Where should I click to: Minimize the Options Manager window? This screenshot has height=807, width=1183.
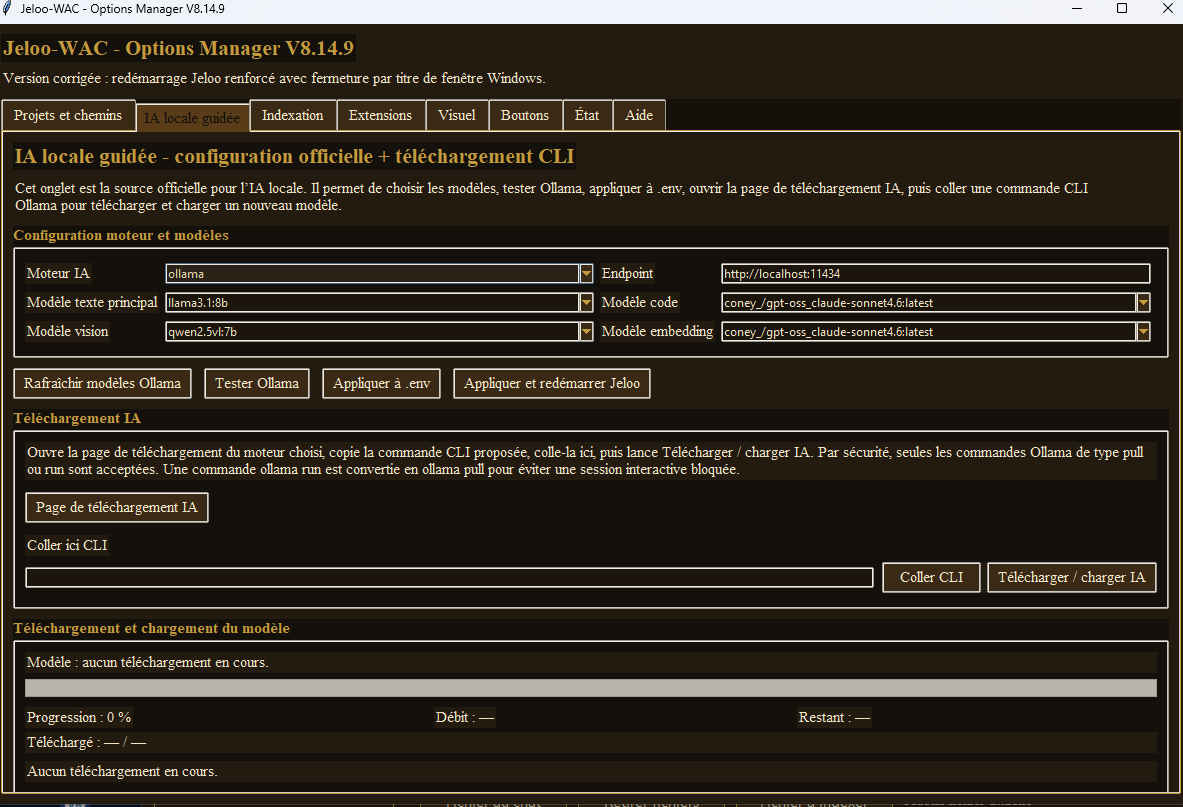pos(1077,8)
